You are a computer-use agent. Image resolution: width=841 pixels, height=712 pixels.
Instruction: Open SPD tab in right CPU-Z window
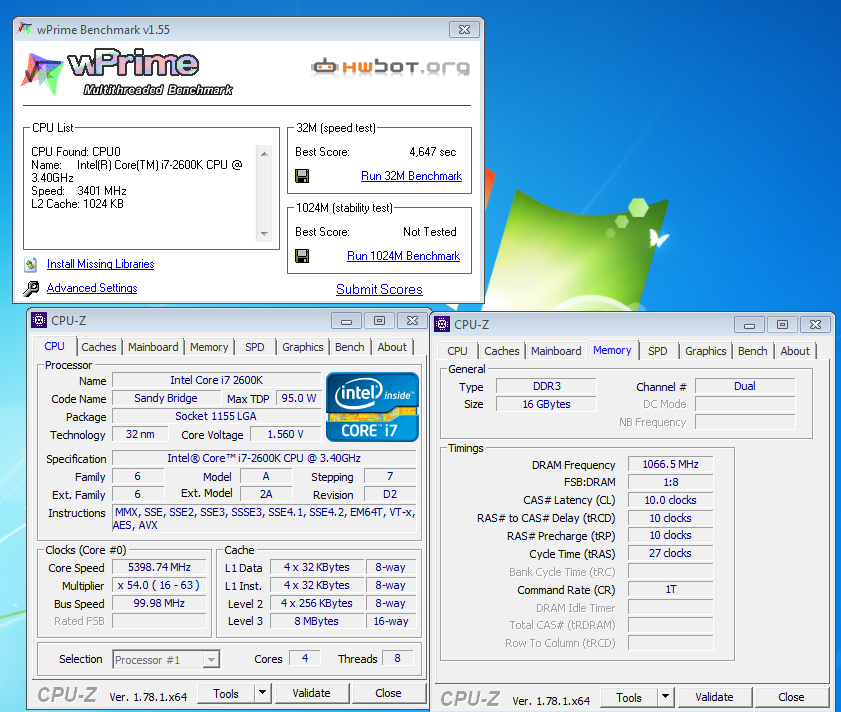(x=658, y=351)
